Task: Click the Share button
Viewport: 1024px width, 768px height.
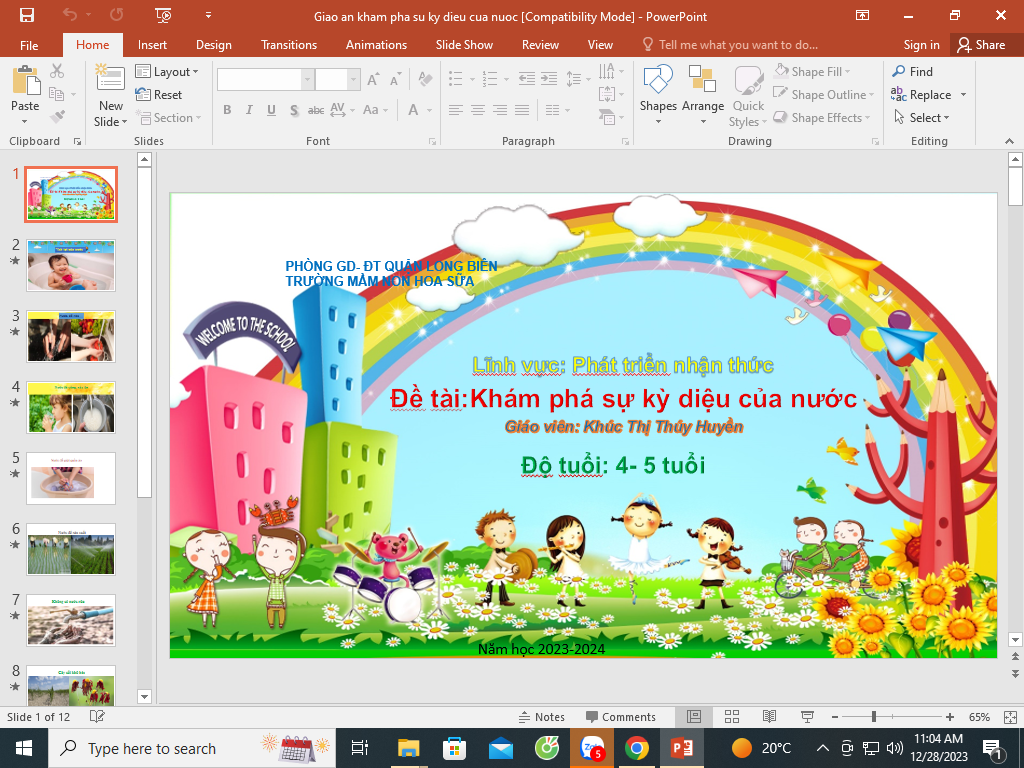Action: 980,45
